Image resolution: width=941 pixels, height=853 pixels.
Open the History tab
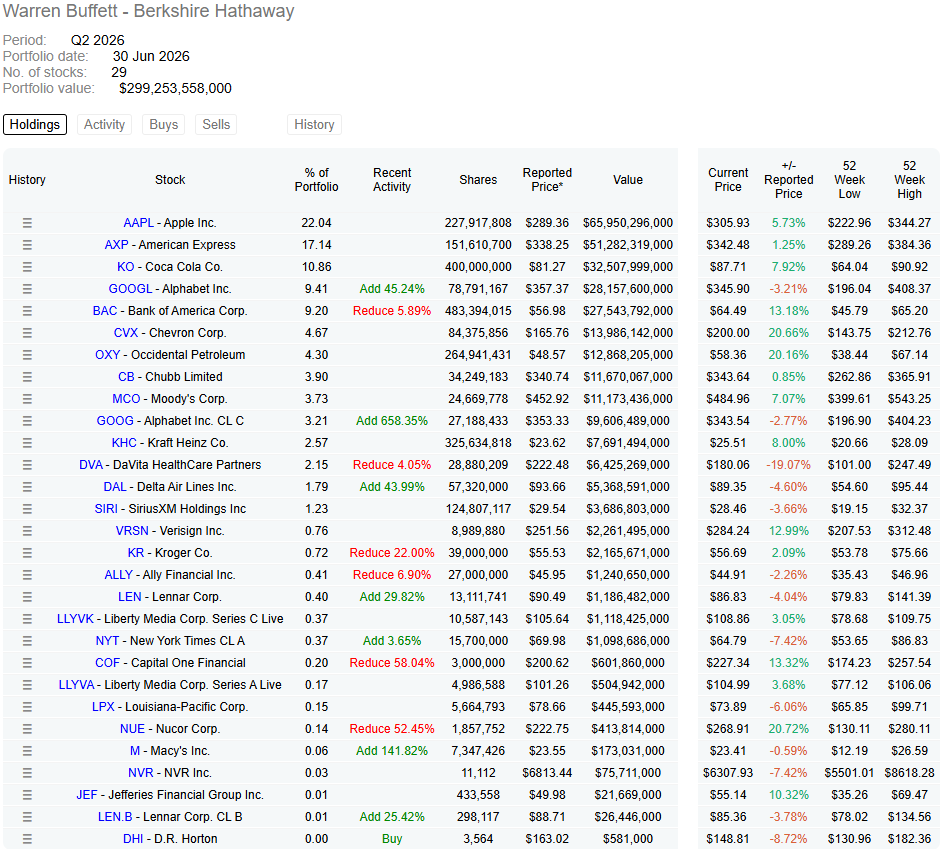[x=314, y=124]
